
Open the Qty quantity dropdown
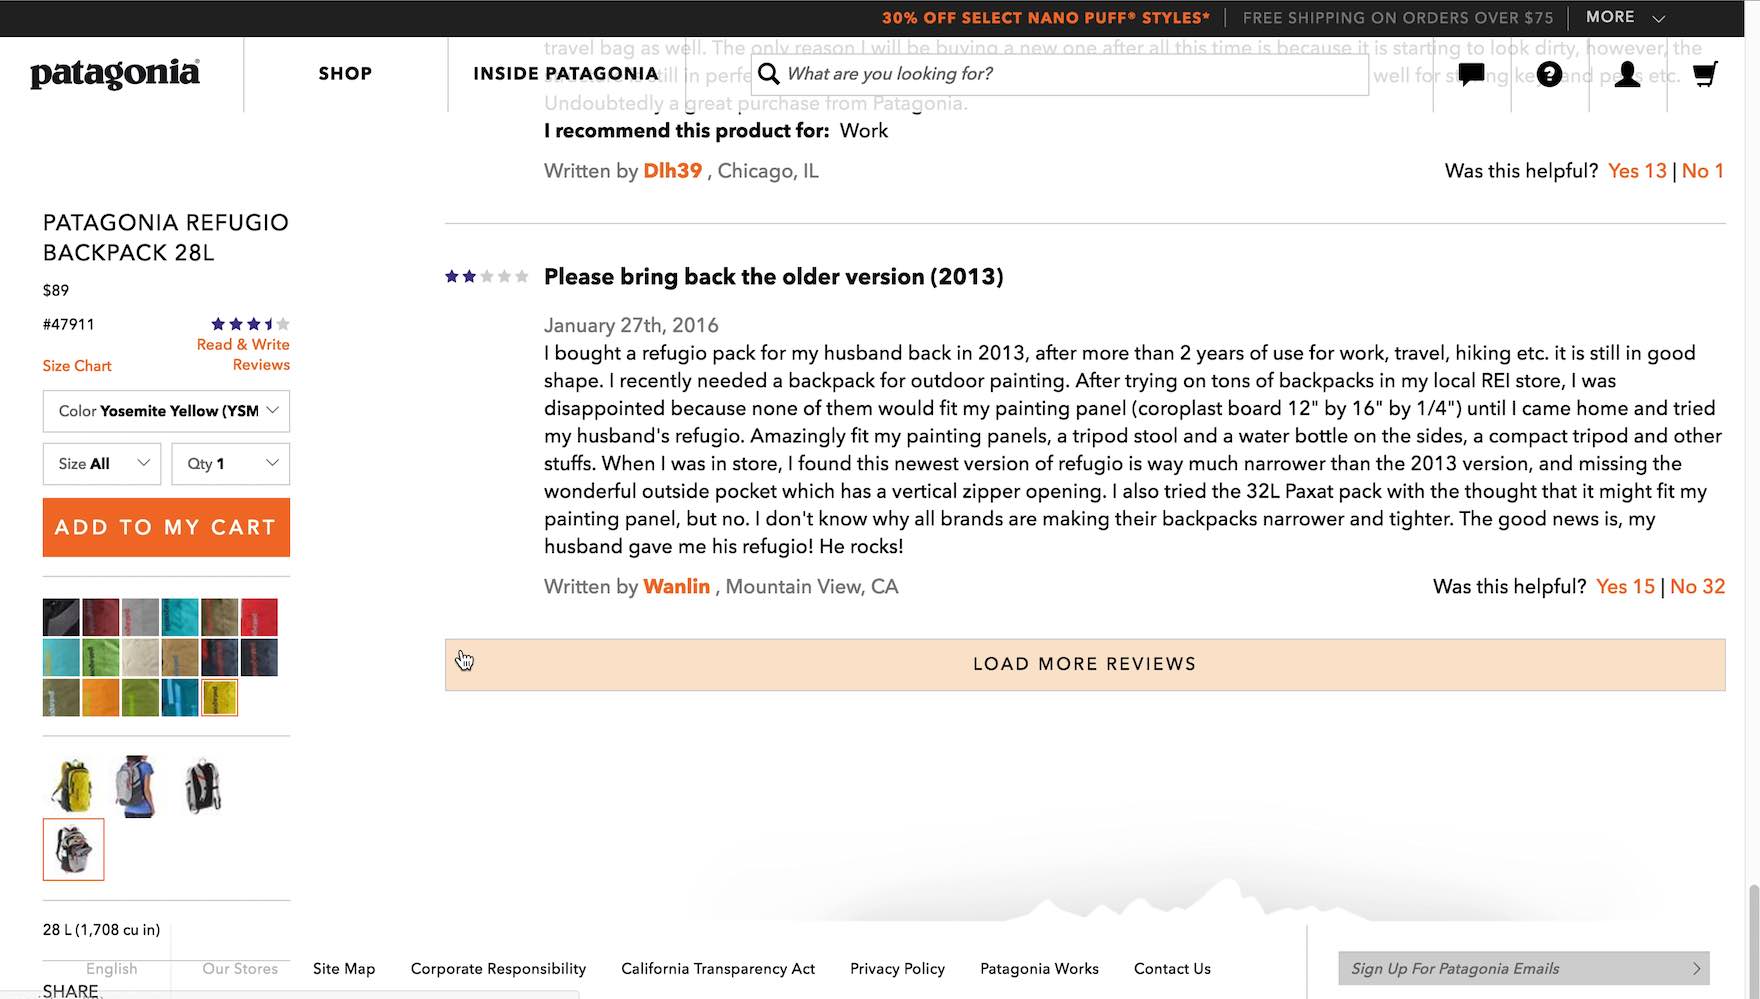(x=230, y=464)
